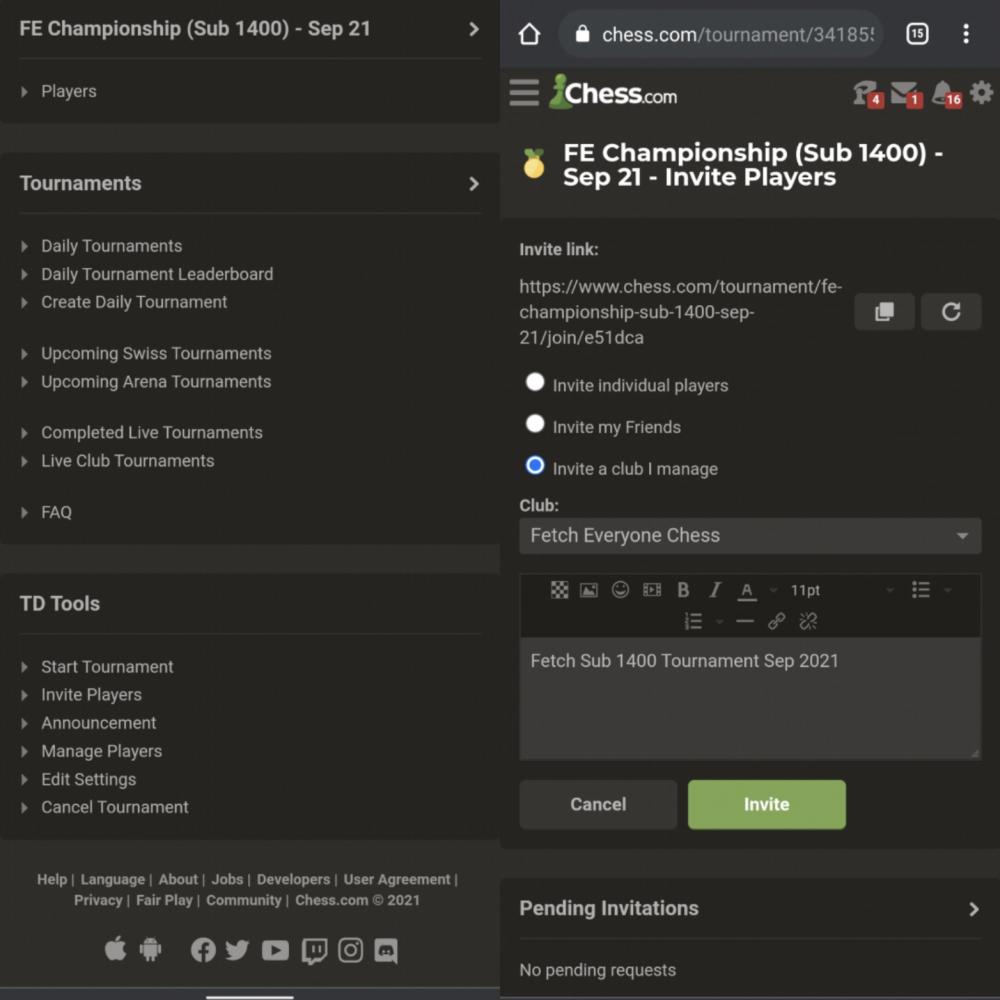Open the 11pt font size dropdown
Viewport: 1000px width, 1000px height.
tap(841, 591)
